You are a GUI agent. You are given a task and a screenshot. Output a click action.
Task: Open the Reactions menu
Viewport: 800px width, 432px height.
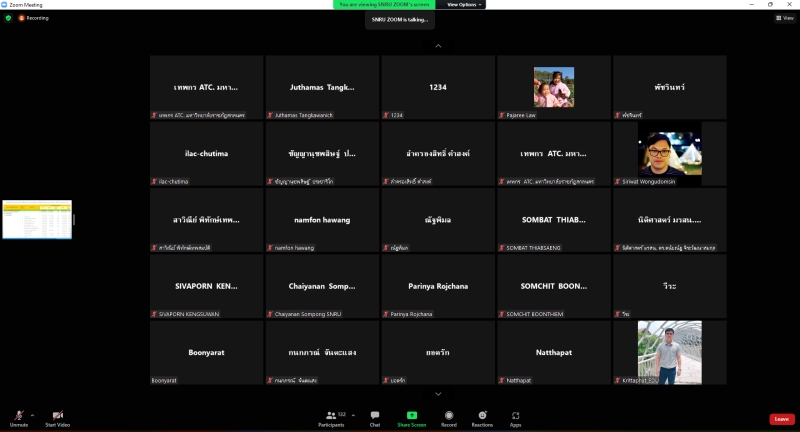(x=482, y=416)
